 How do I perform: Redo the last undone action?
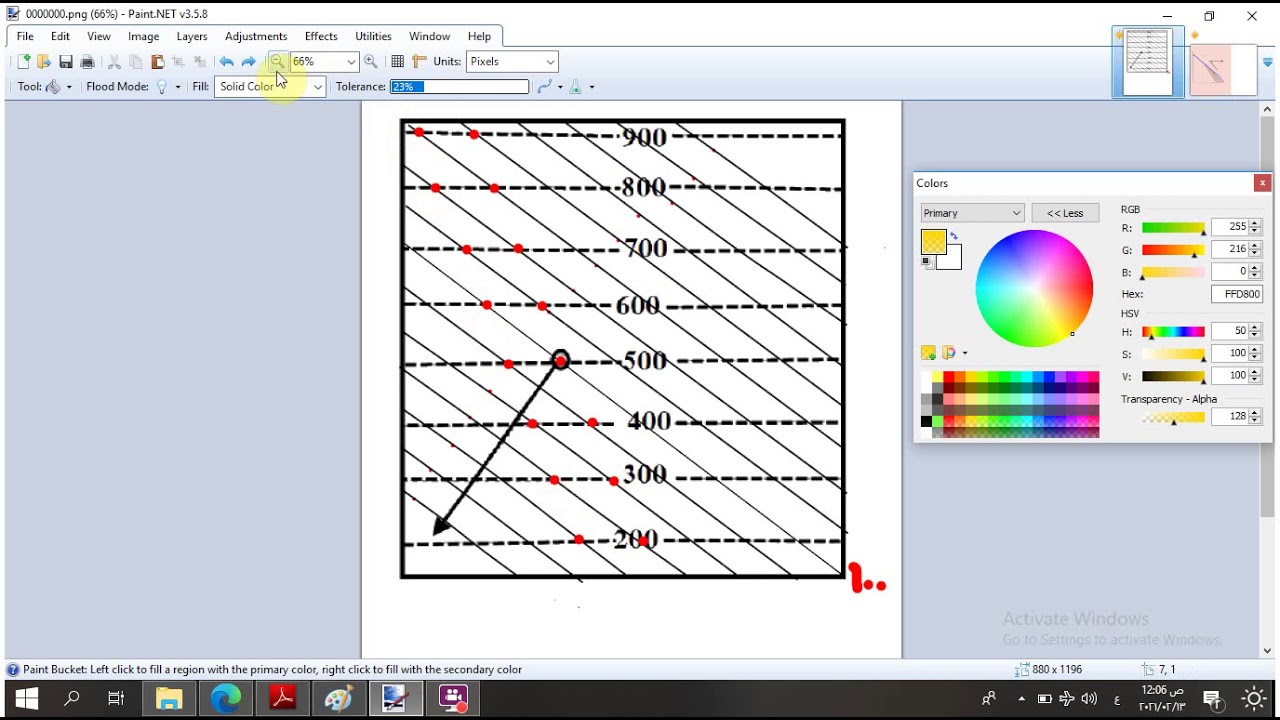248,62
